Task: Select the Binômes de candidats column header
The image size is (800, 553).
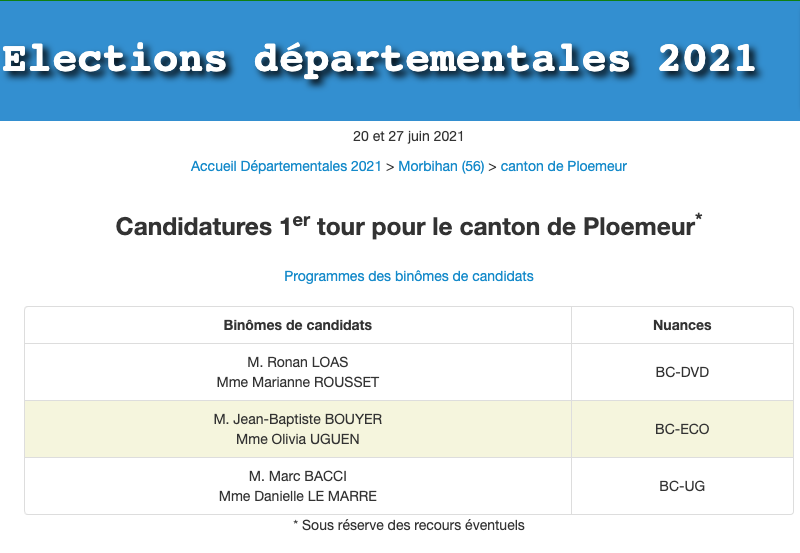Action: tap(298, 325)
